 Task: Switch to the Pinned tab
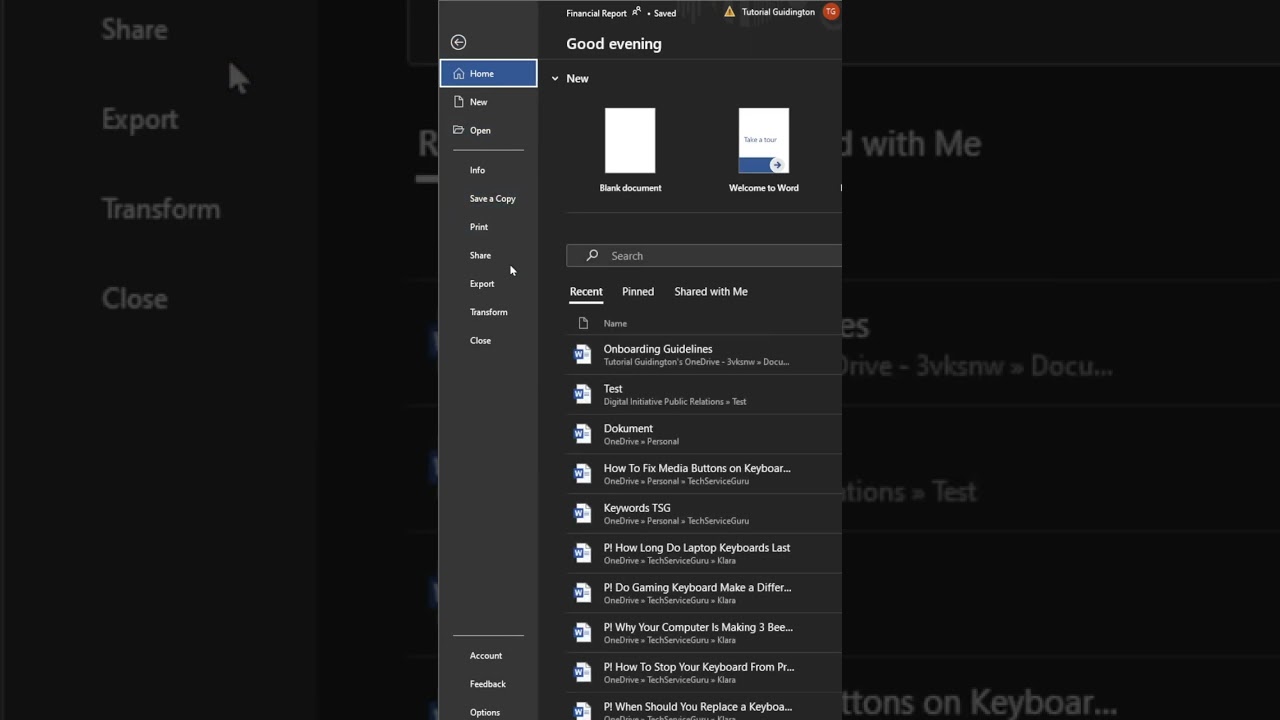pyautogui.click(x=638, y=292)
